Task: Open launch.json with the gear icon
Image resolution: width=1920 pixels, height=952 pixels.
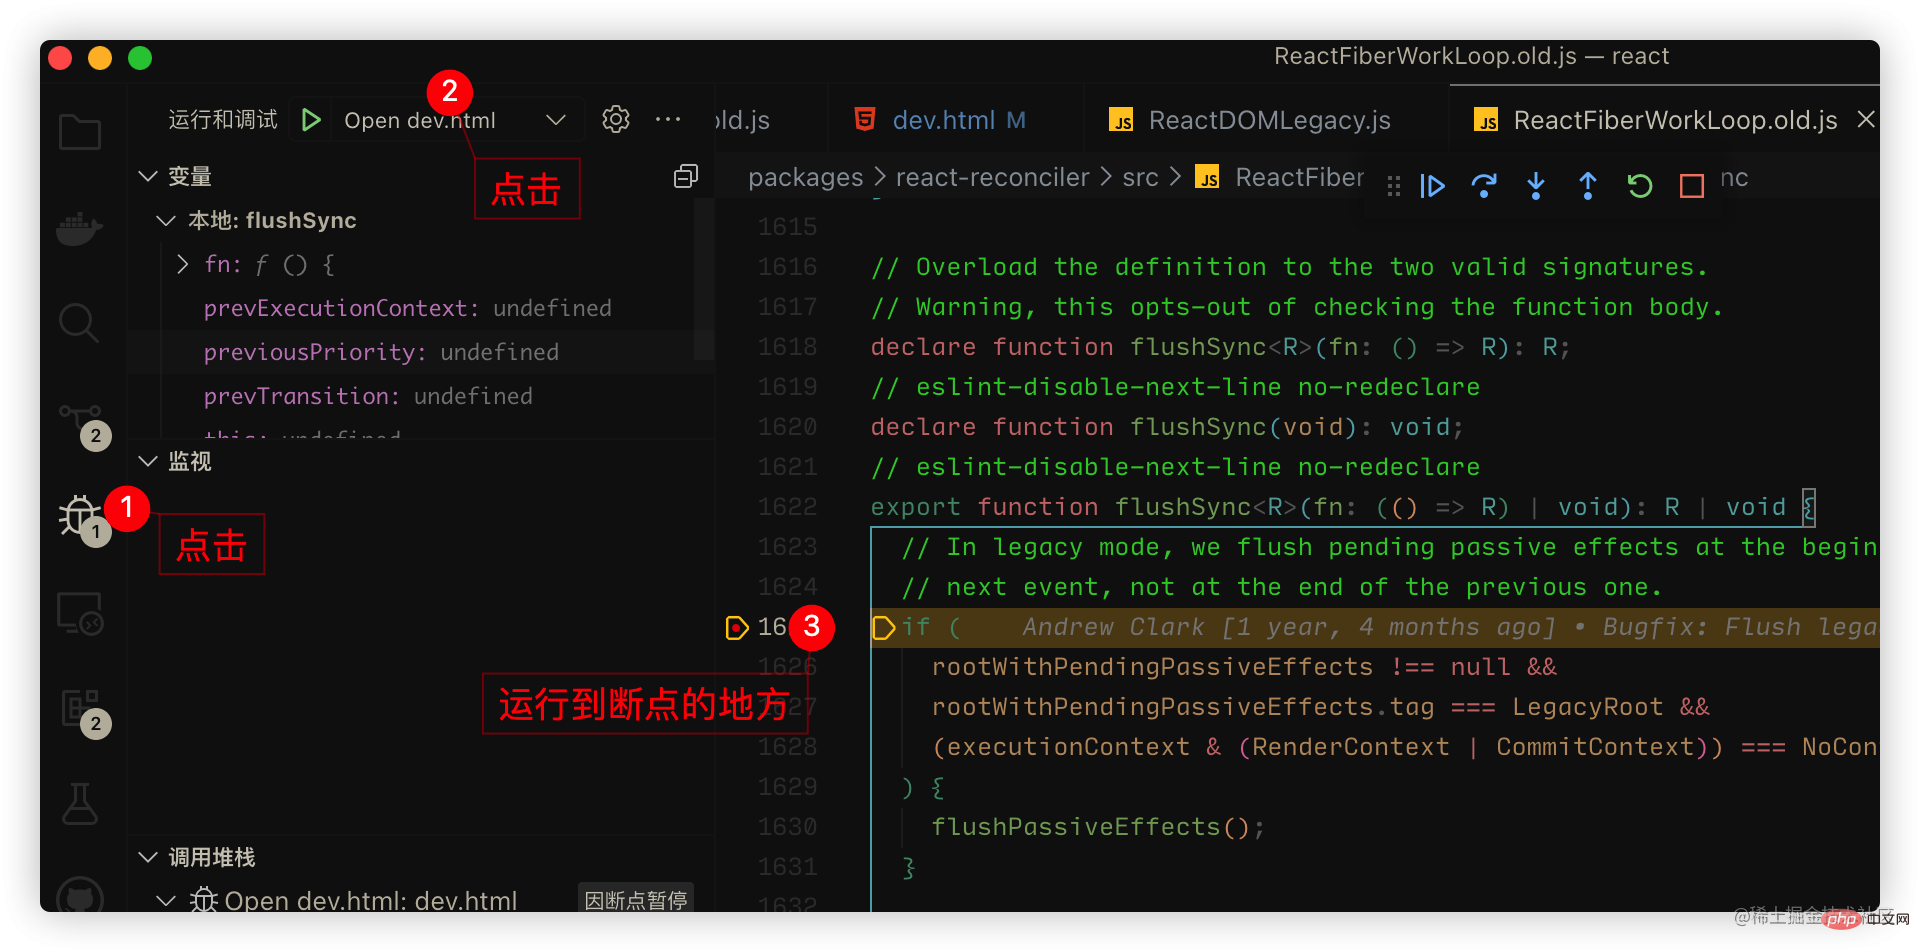Action: [x=616, y=120]
